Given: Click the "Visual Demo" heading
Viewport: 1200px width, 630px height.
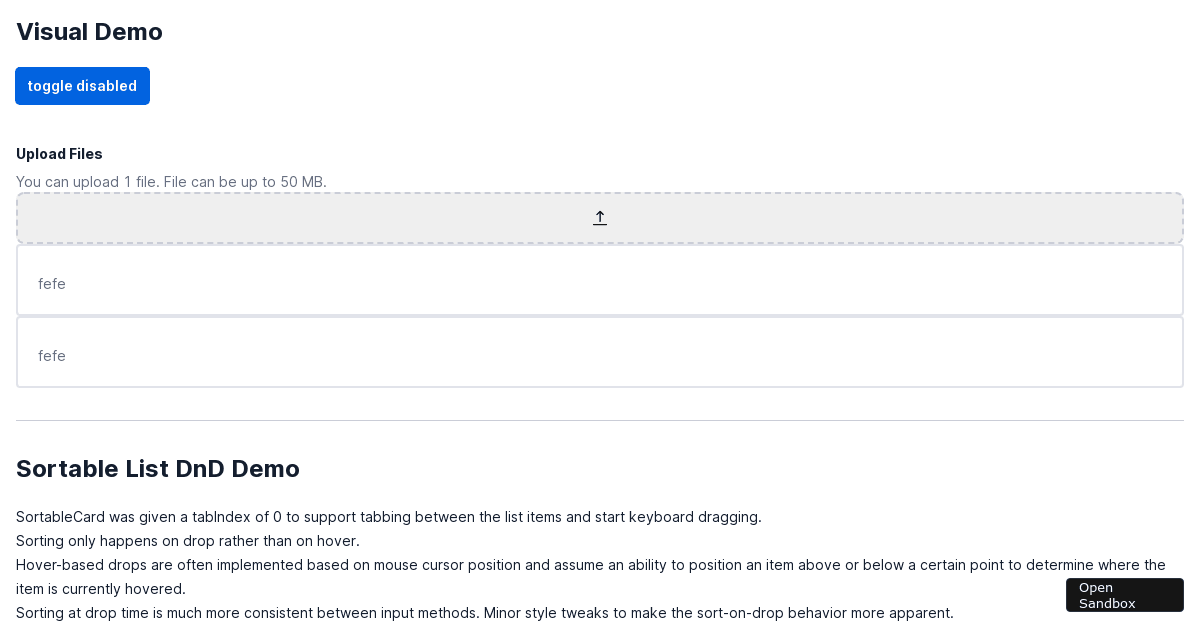Looking at the screenshot, I should [x=89, y=32].
